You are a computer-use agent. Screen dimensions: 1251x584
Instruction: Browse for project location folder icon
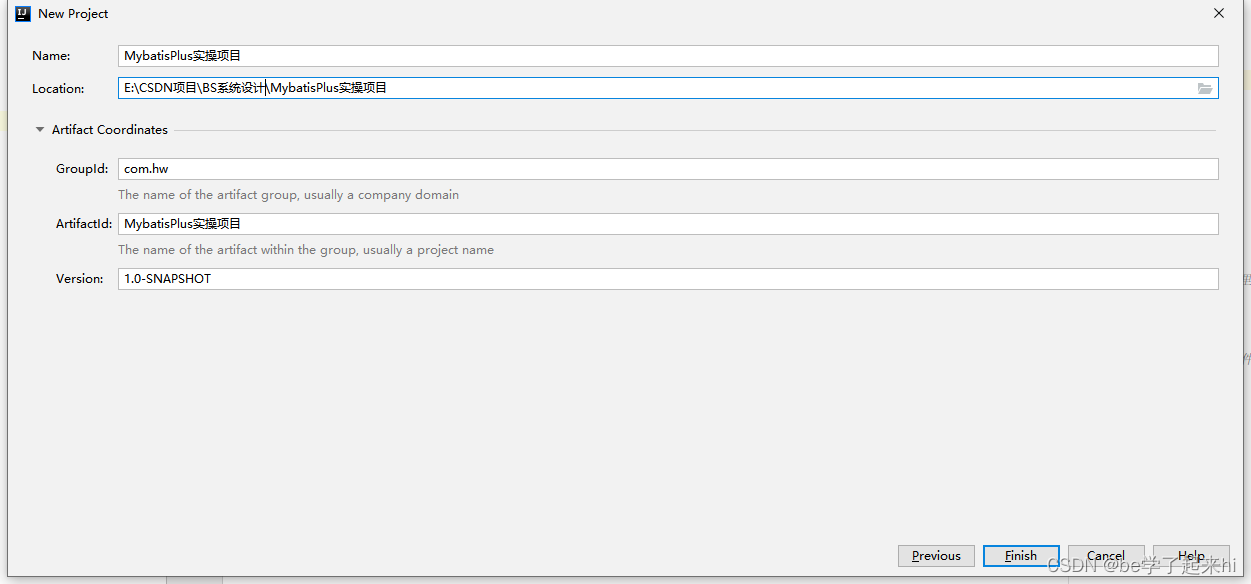(1205, 88)
